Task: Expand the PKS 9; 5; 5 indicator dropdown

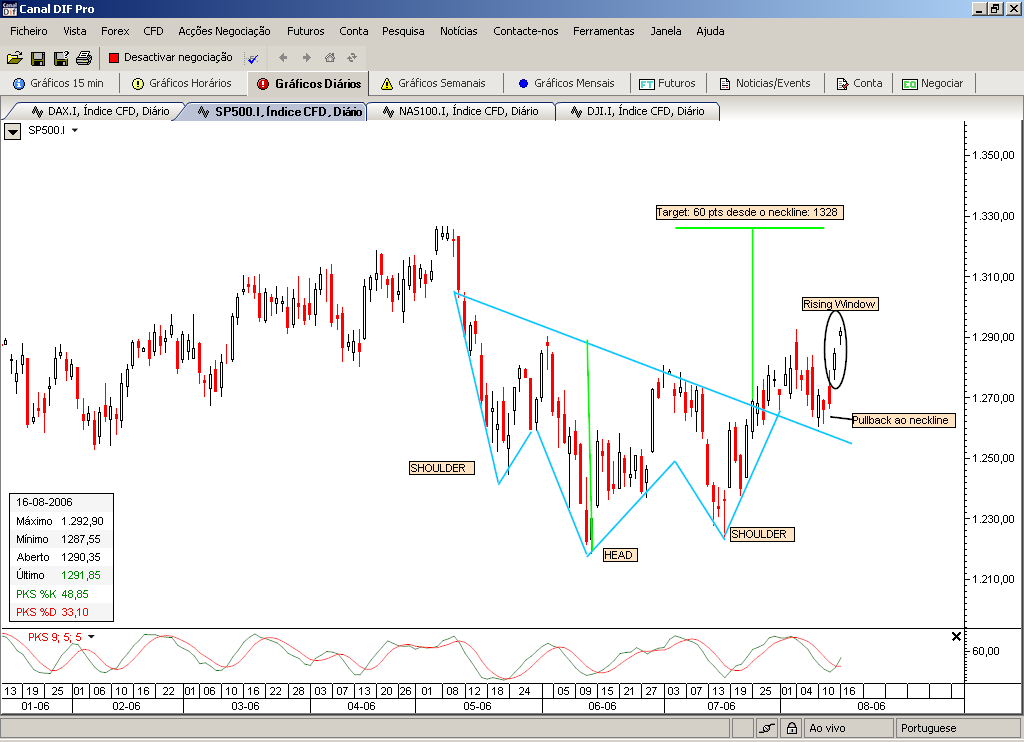Action: (92, 637)
